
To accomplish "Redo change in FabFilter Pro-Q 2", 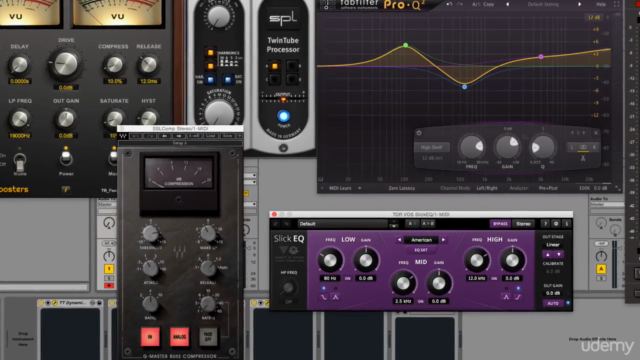I will [x=460, y=4].
